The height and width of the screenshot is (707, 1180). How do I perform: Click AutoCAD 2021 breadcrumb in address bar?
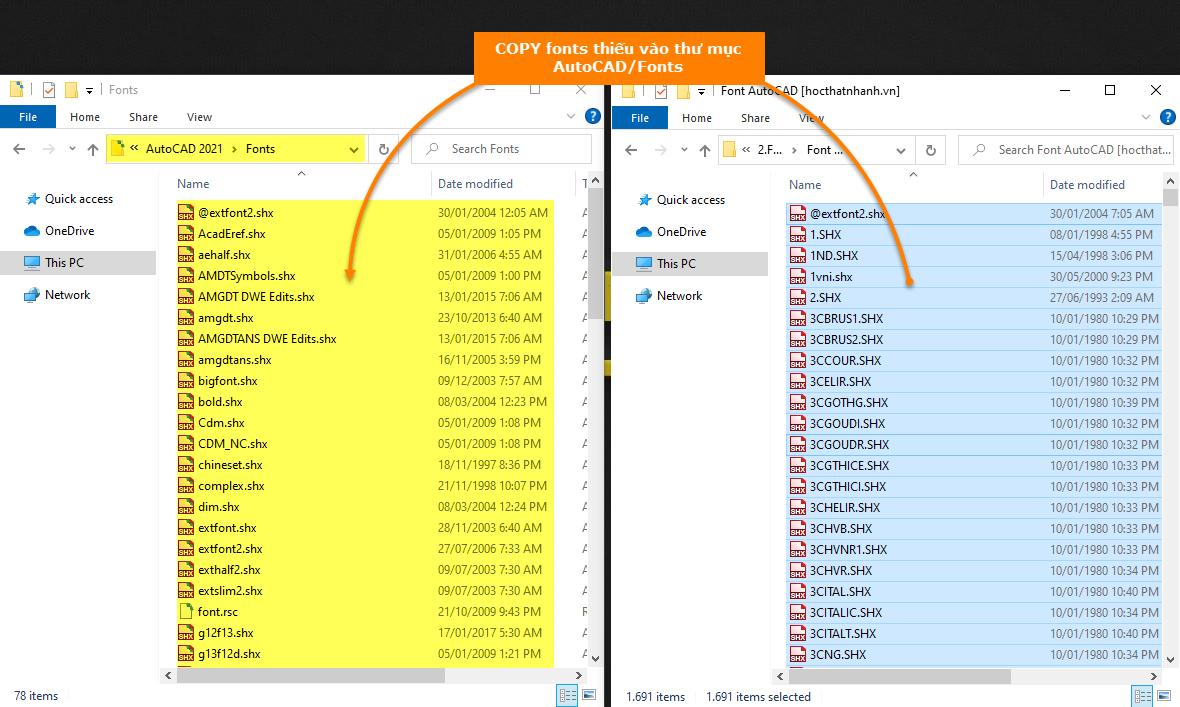184,149
